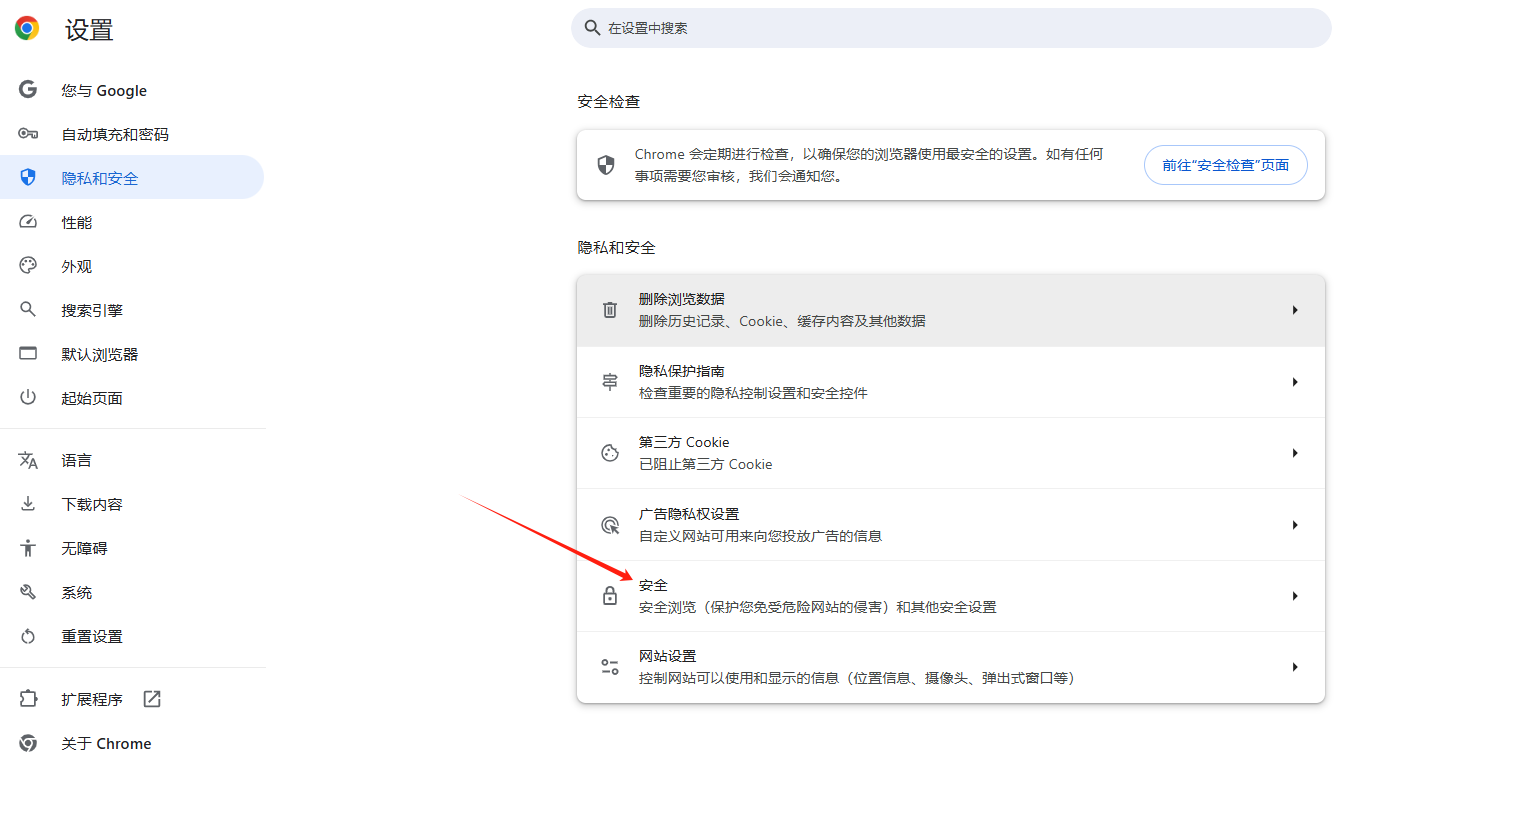Click the Google G icon in sidebar
The height and width of the screenshot is (821, 1515).
pos(28,90)
